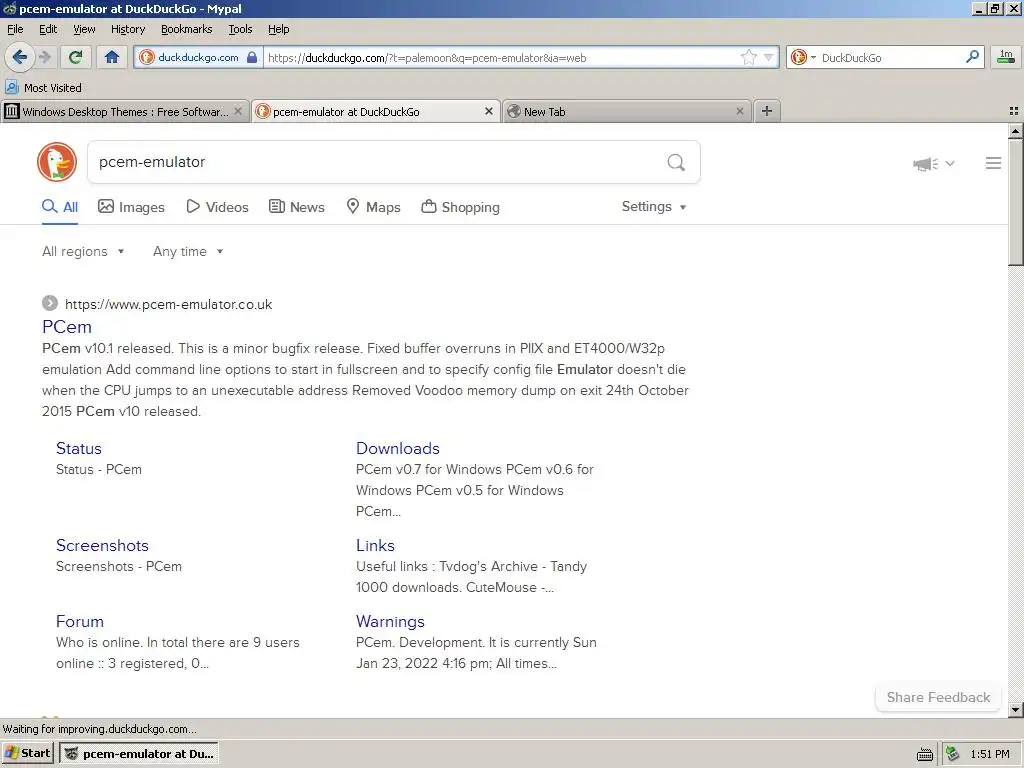
Task: Open the Home page button
Action: coord(112,57)
